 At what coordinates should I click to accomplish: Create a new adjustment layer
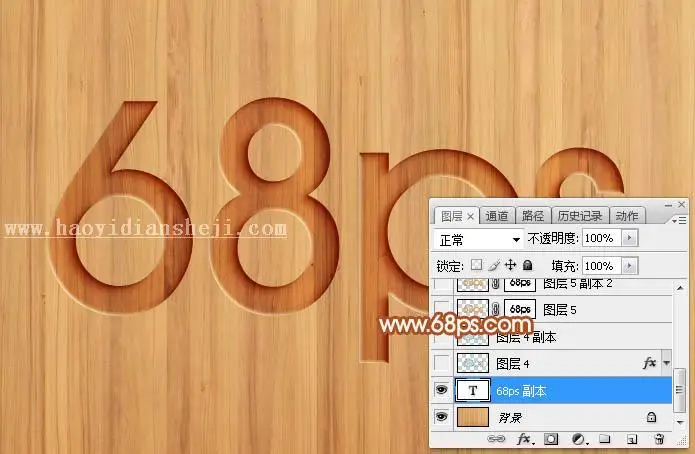579,439
